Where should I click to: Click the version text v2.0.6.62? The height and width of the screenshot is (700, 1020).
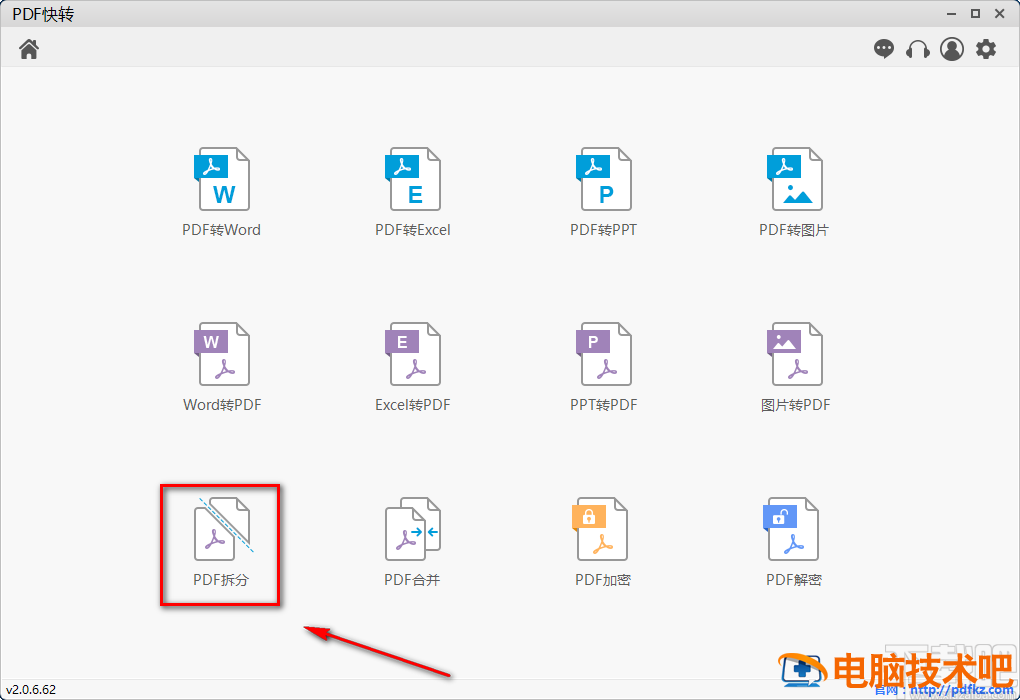(31, 690)
